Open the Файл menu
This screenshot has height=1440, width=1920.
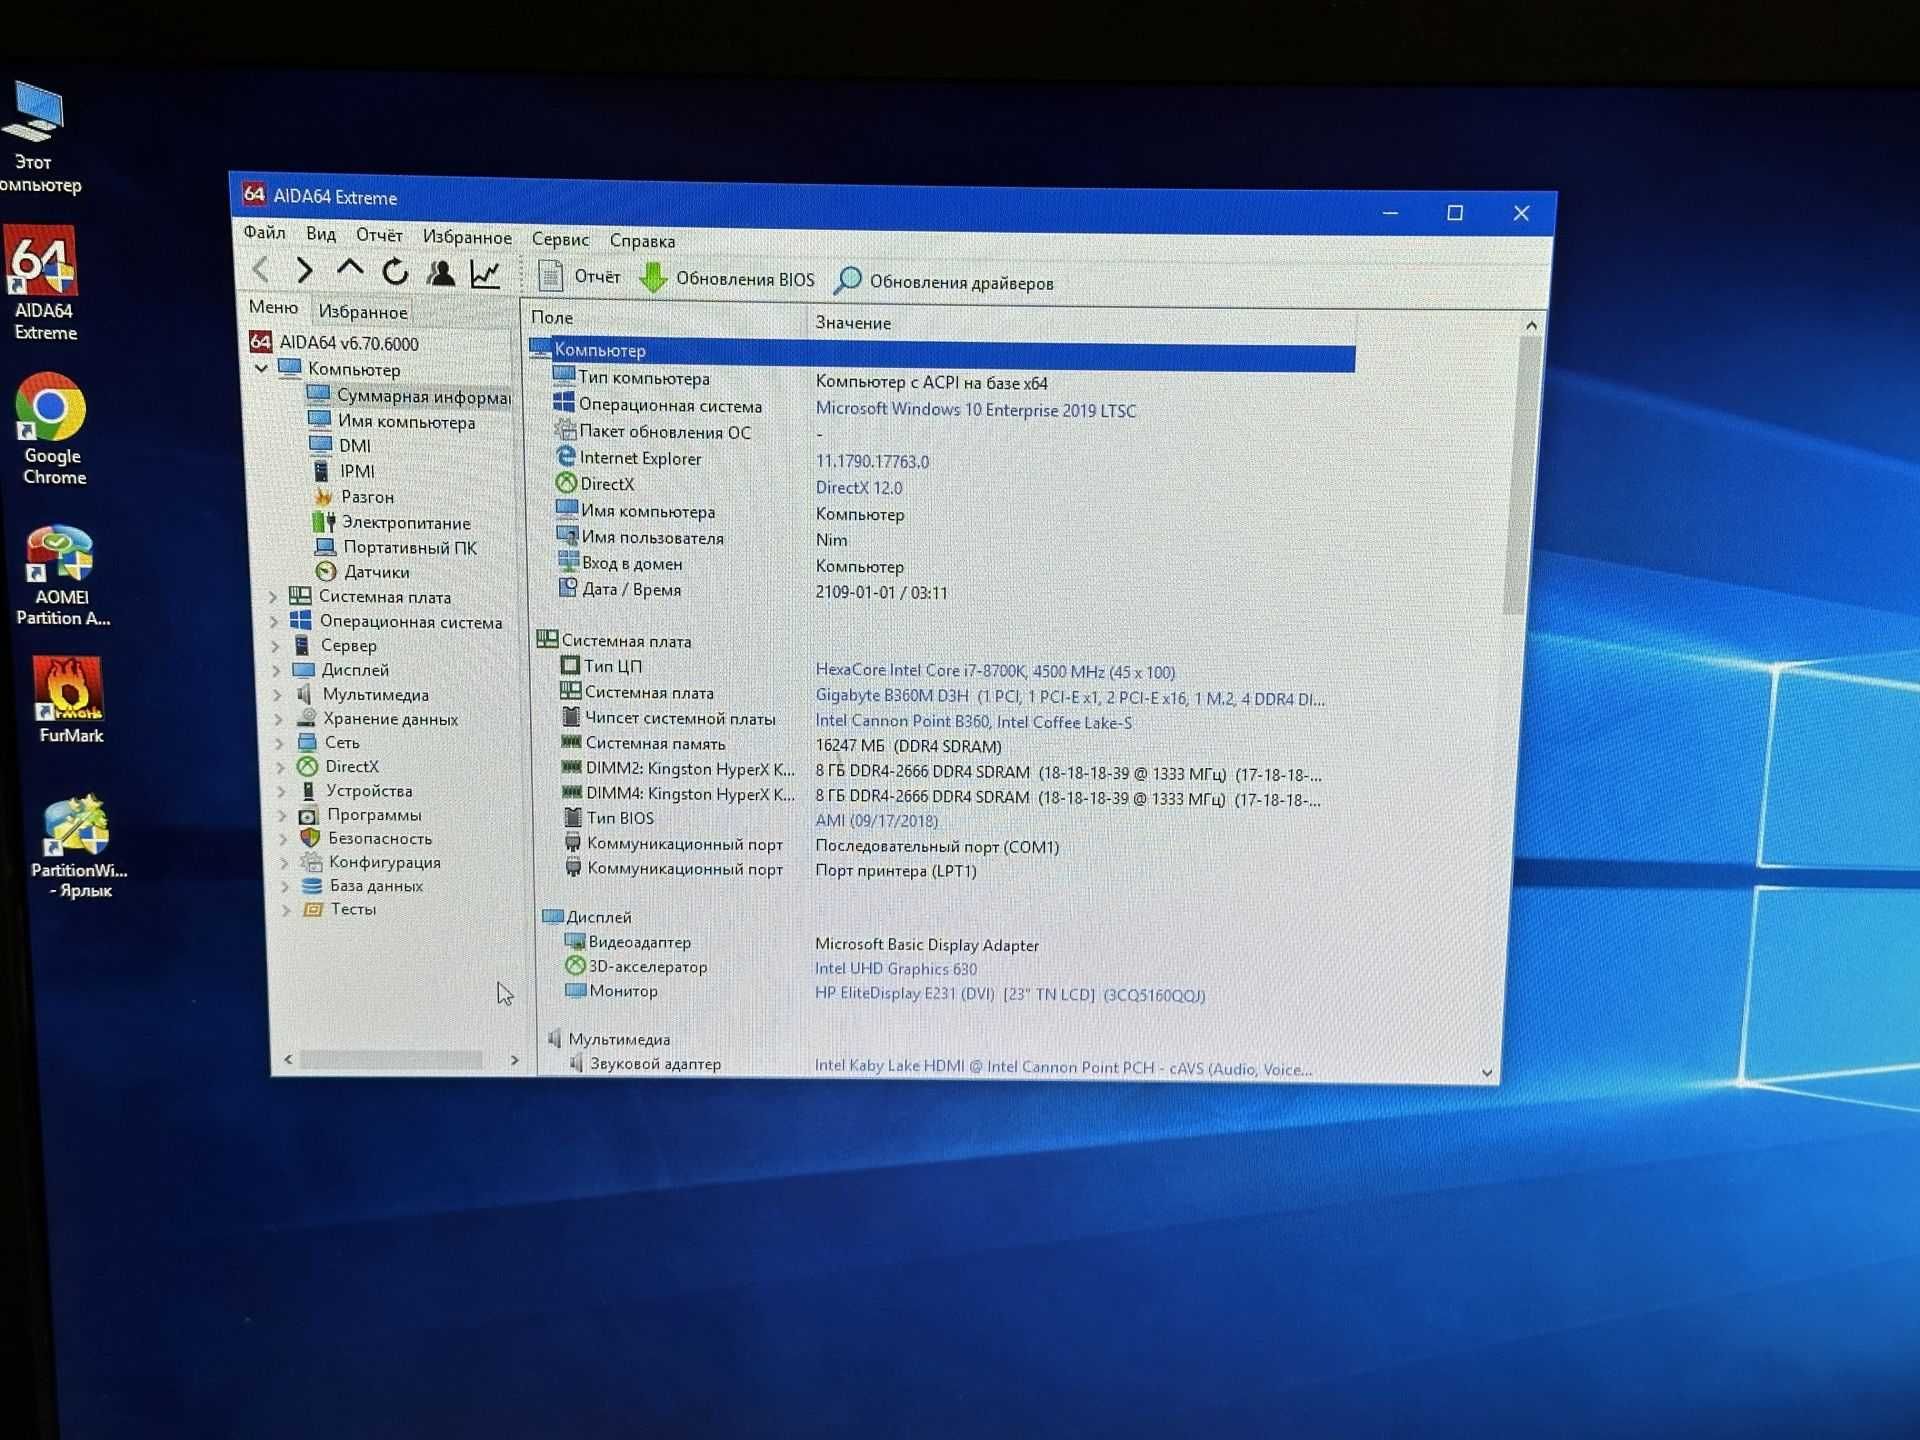[264, 232]
